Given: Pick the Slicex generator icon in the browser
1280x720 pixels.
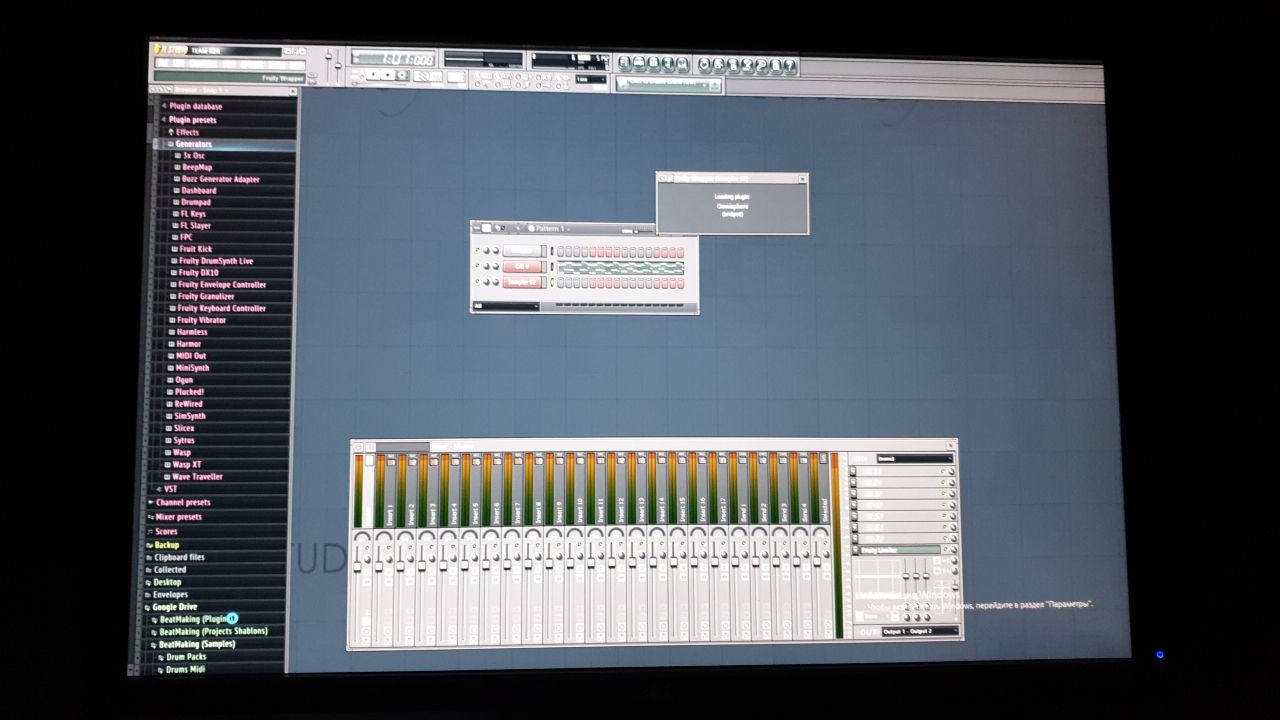Looking at the screenshot, I should click(168, 428).
